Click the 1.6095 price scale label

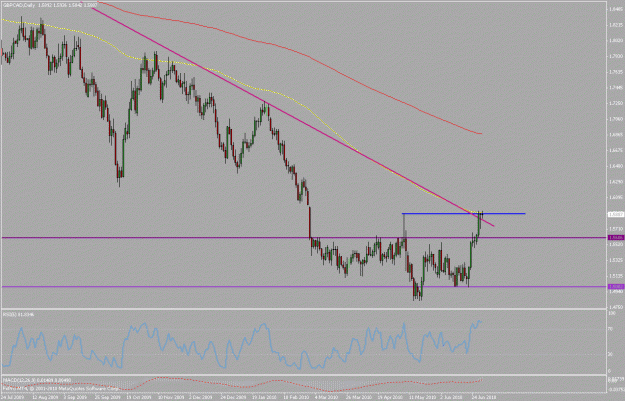[616, 197]
